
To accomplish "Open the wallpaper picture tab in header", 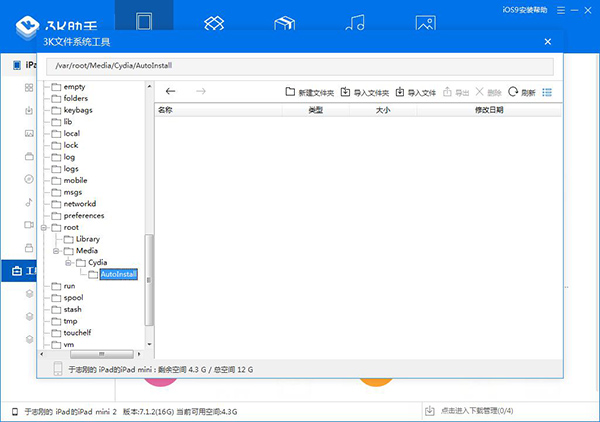I will pos(425,24).
